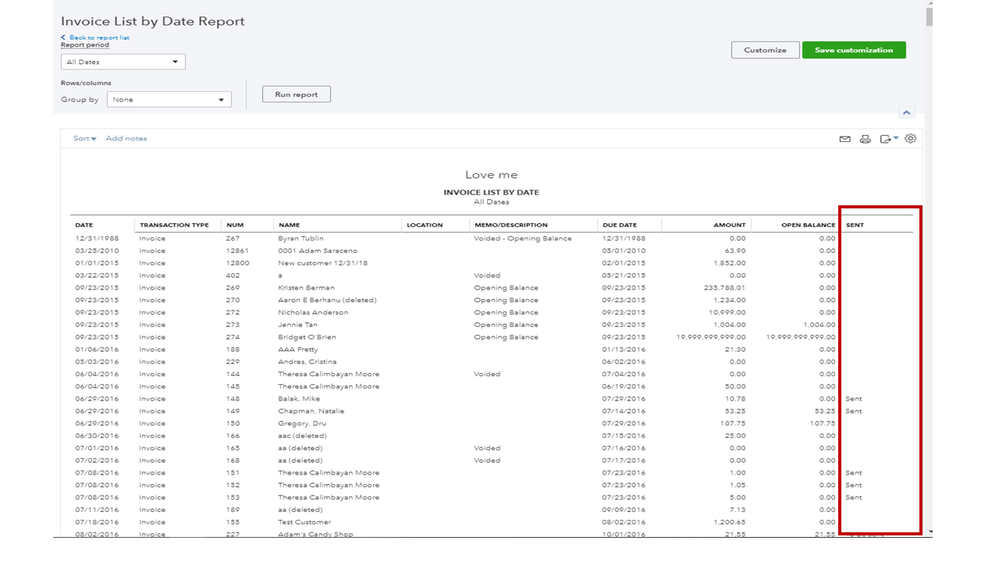999x562 pixels.
Task: Click amount 1,852.00
Action: 729,263
